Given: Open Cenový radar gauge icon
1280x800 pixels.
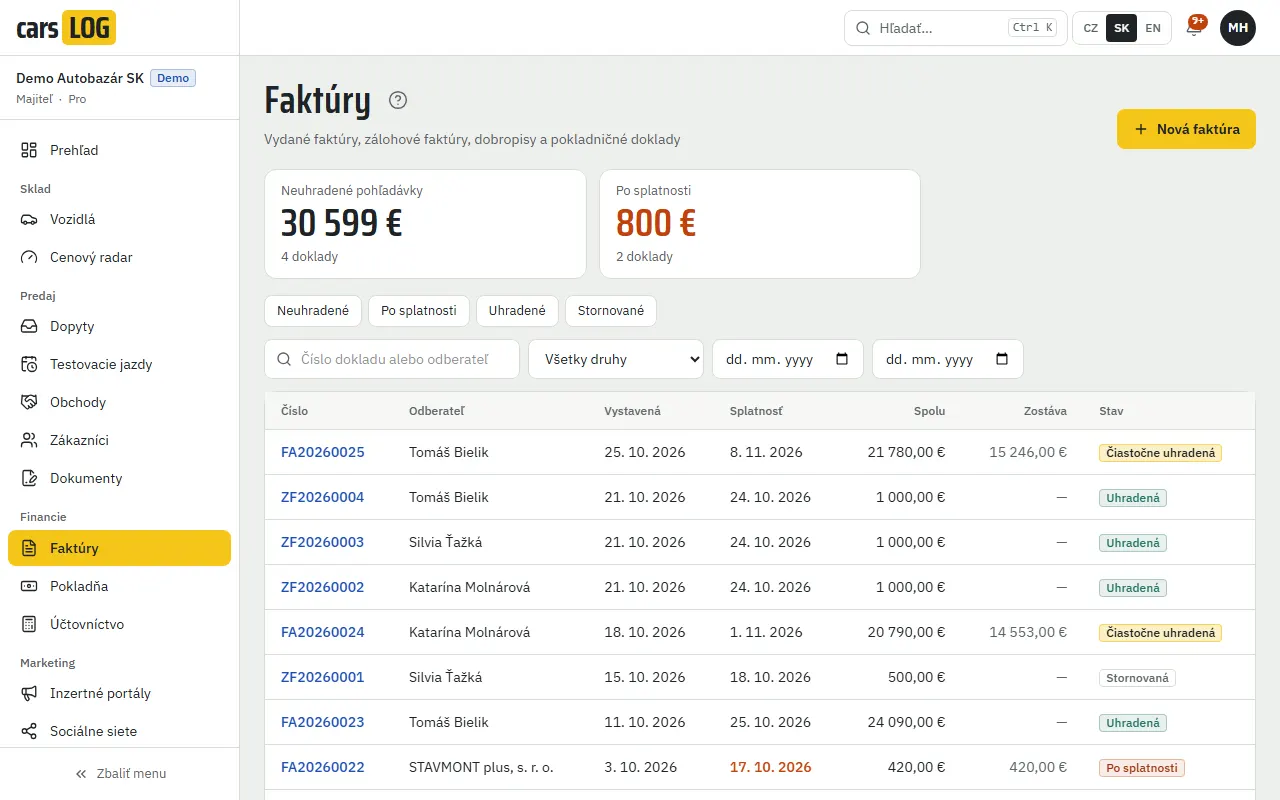Looking at the screenshot, I should (29, 257).
